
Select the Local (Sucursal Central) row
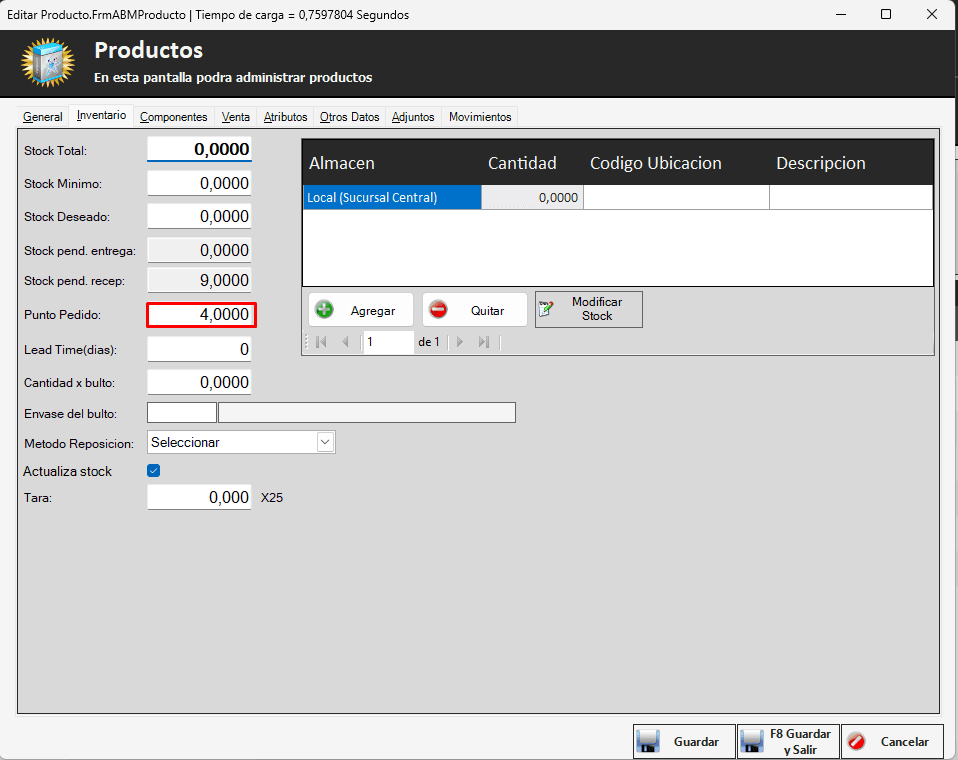(x=391, y=198)
